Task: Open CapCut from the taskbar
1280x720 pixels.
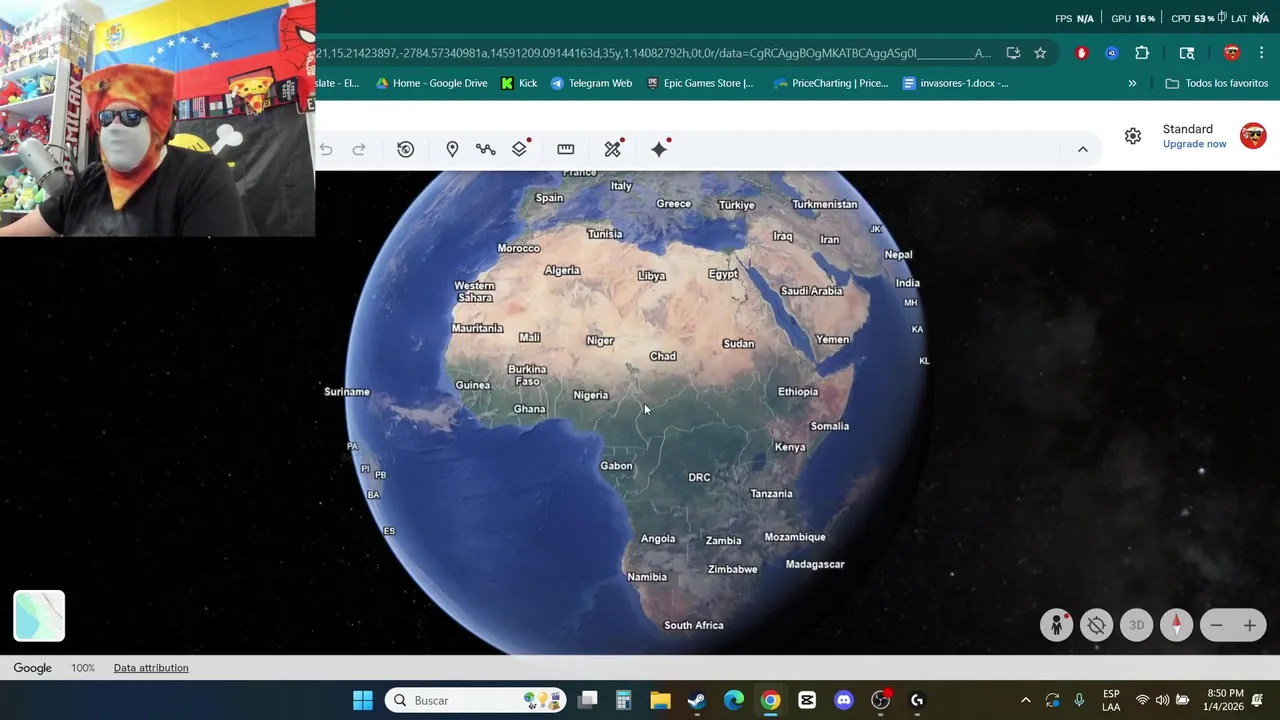Action: pos(807,700)
